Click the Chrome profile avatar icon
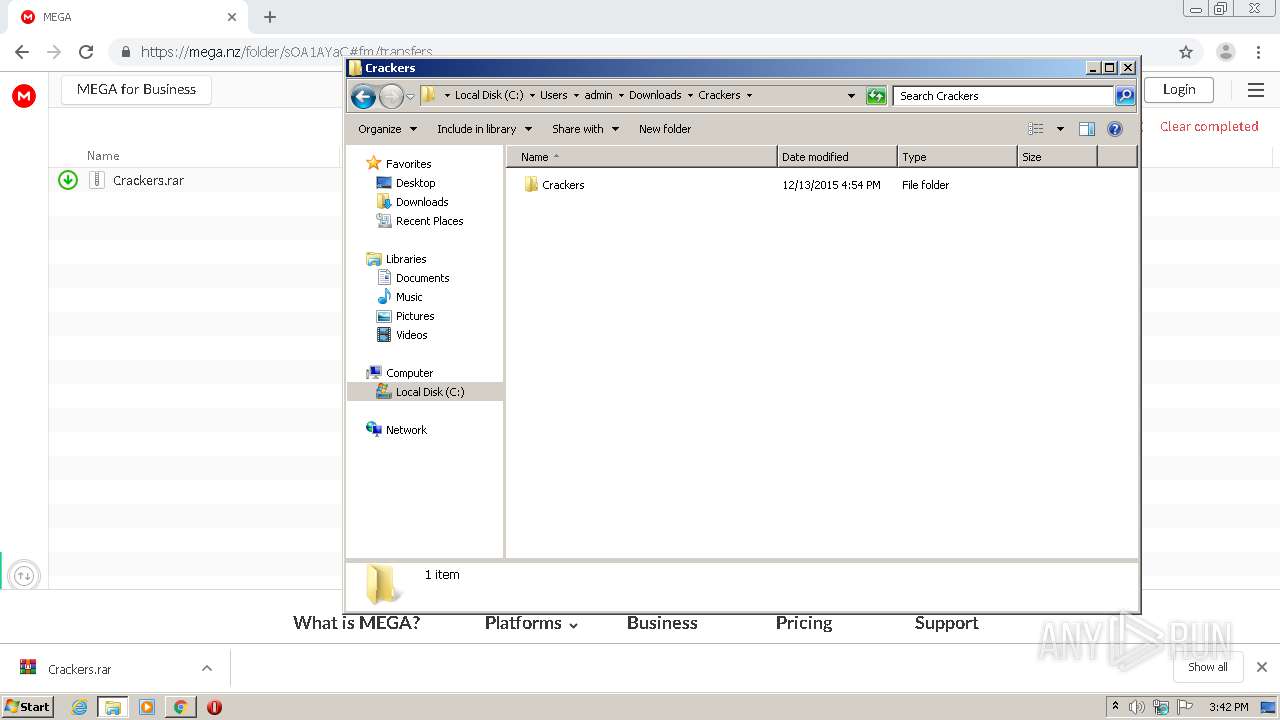 click(1226, 52)
